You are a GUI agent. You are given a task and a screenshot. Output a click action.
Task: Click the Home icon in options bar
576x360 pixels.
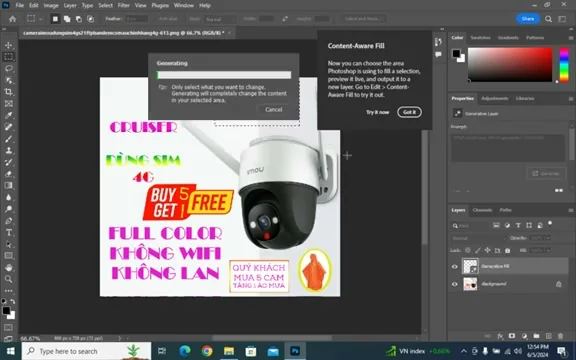(12, 19)
